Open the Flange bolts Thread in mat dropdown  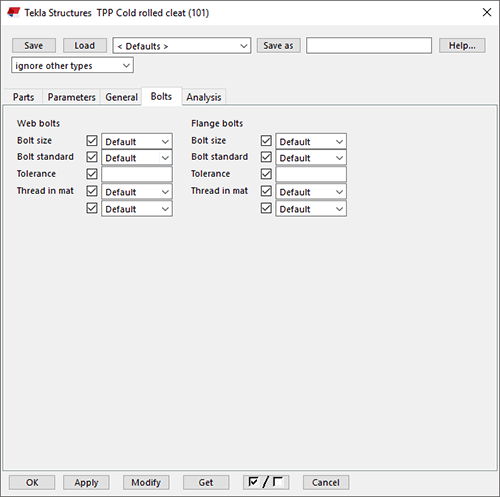[x=311, y=192]
